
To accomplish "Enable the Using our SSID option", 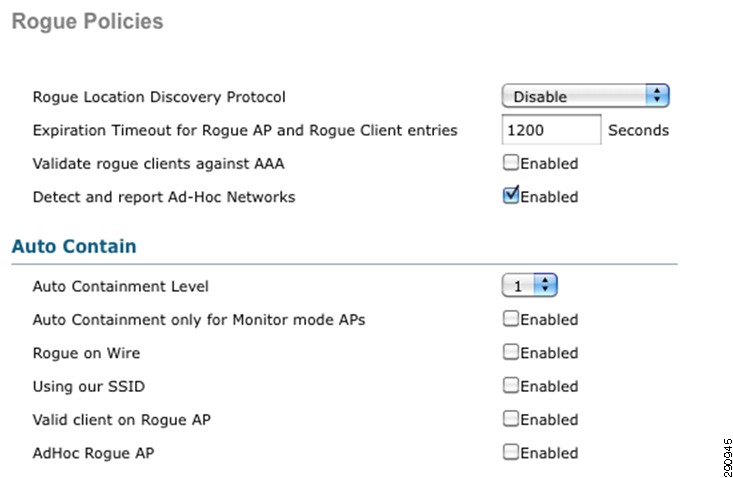I will tap(510, 385).
